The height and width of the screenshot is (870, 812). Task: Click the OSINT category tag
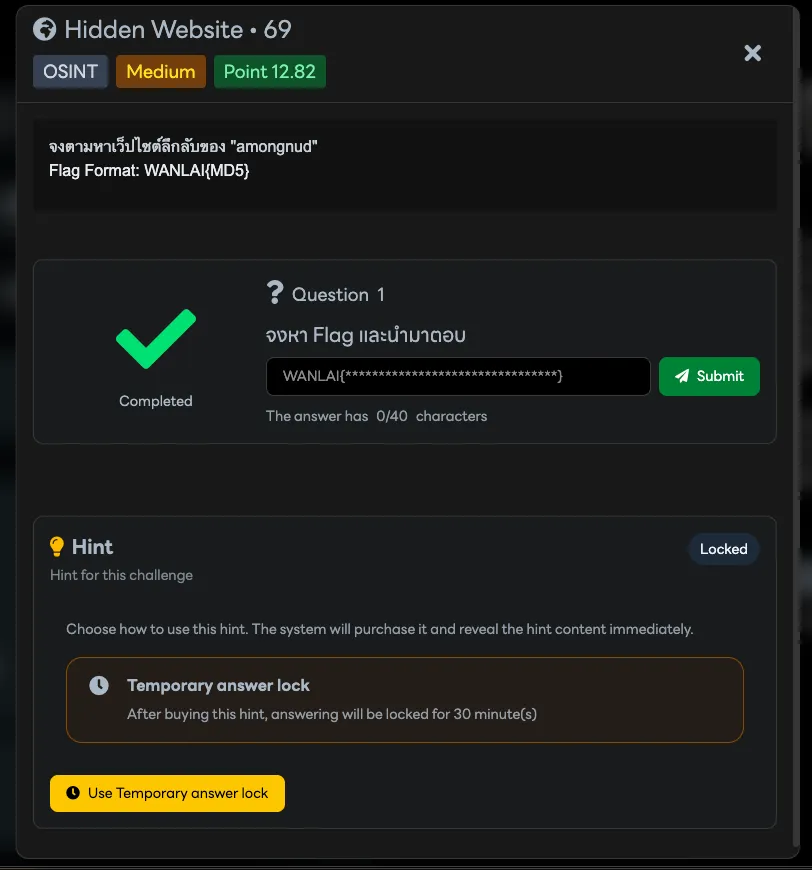pos(70,72)
